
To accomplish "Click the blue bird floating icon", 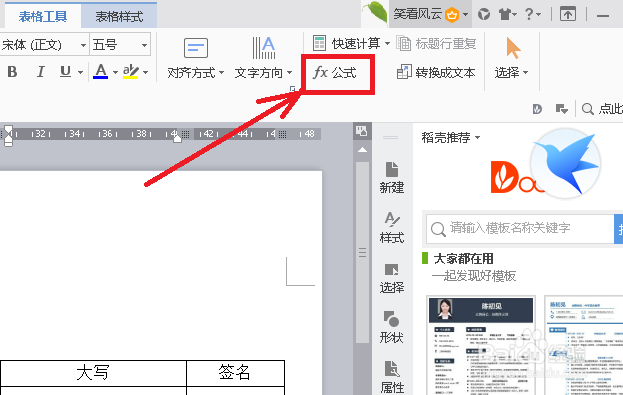I will 566,163.
